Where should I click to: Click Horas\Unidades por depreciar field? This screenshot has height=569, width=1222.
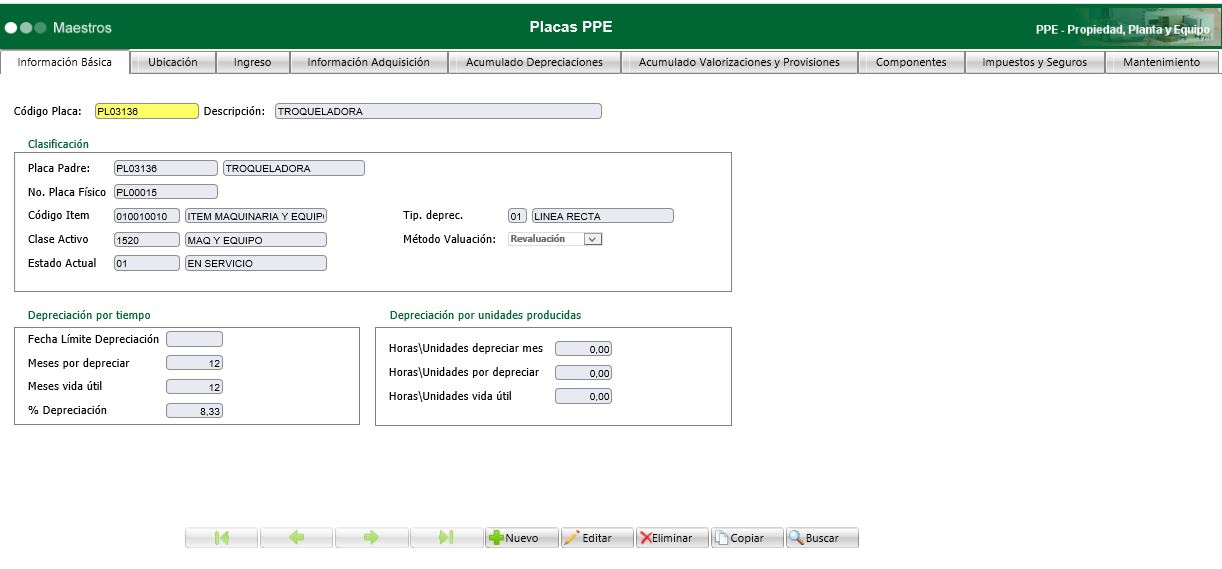[583, 373]
